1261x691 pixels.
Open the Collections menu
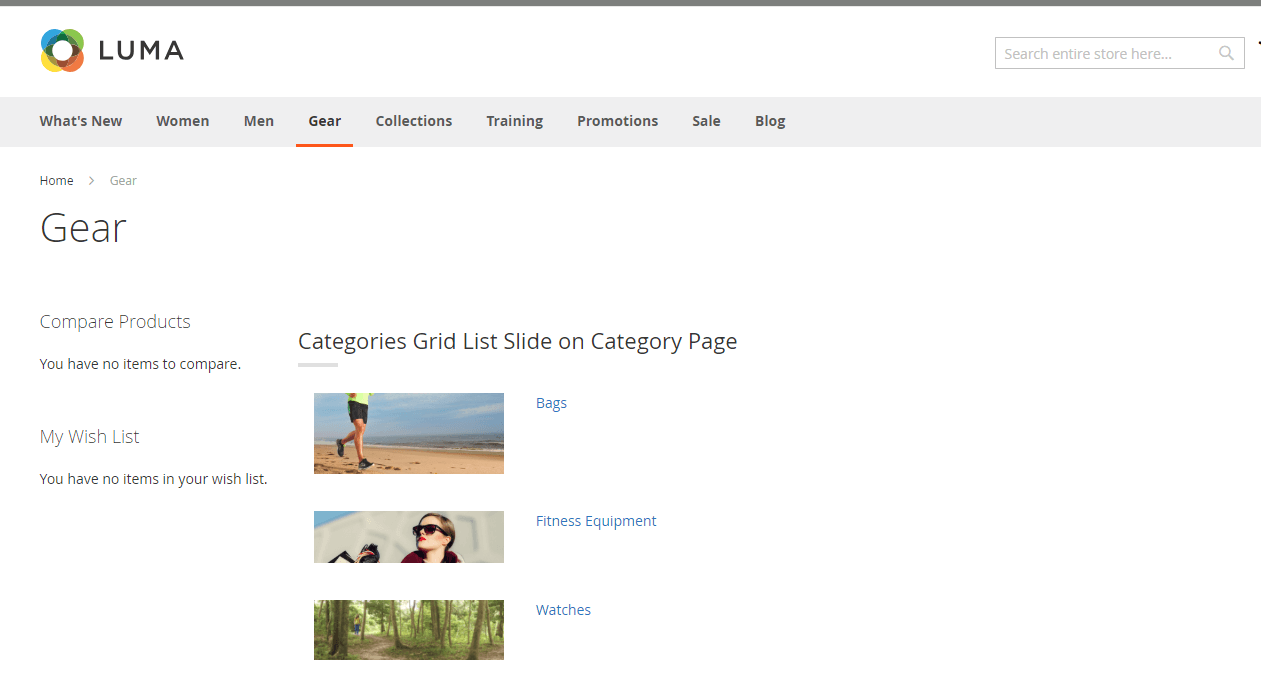click(414, 121)
